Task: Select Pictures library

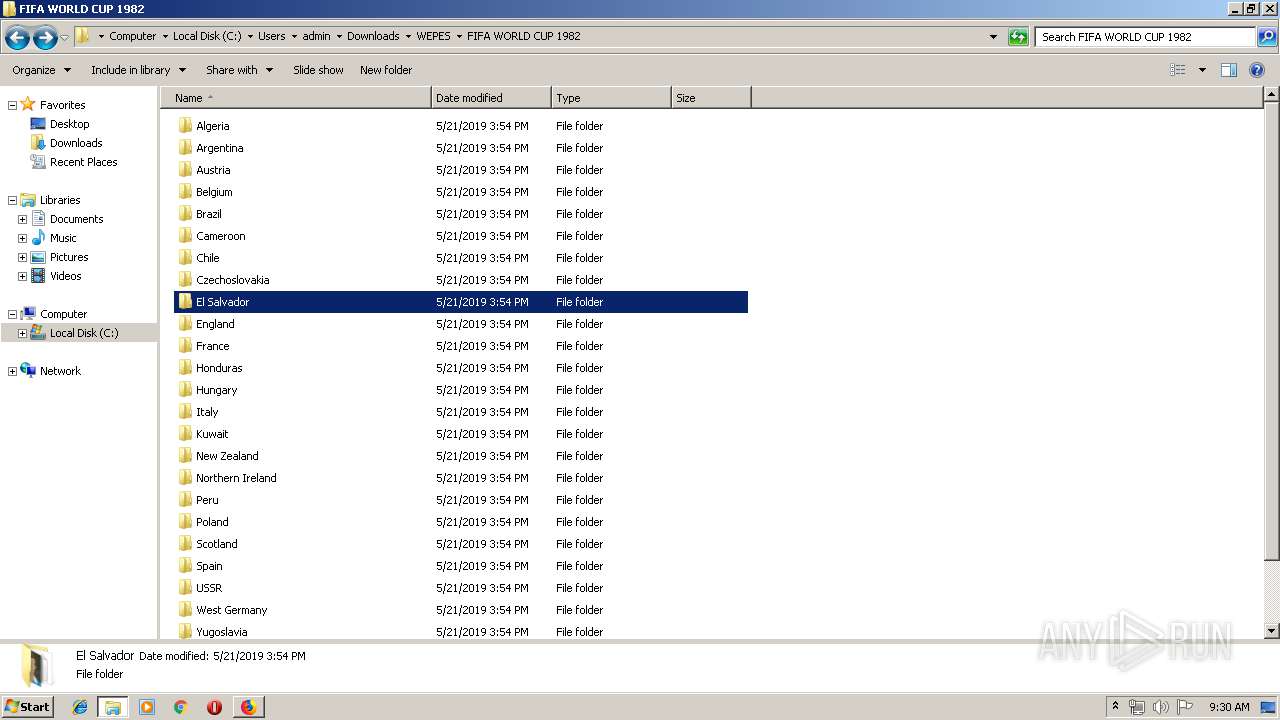Action: point(69,257)
